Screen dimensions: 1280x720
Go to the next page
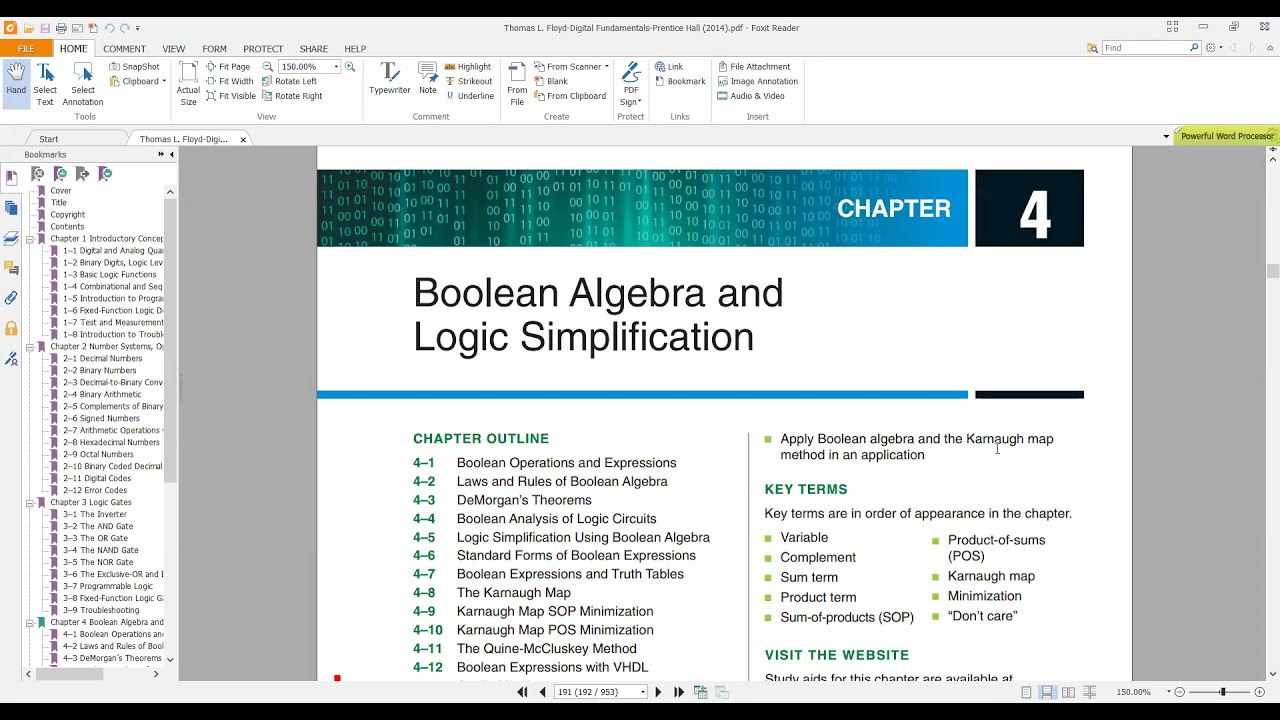pos(658,692)
